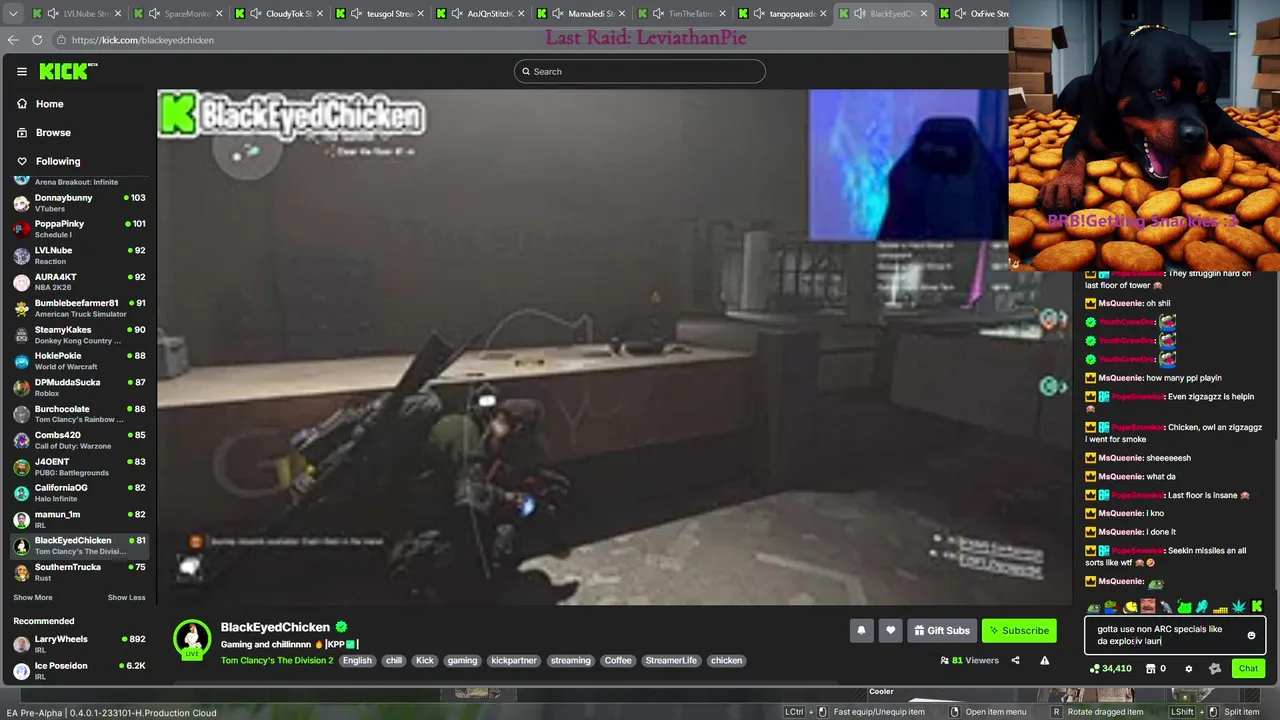Mute audio on the LVLNube tab
The width and height of the screenshot is (1280, 720).
point(54,14)
